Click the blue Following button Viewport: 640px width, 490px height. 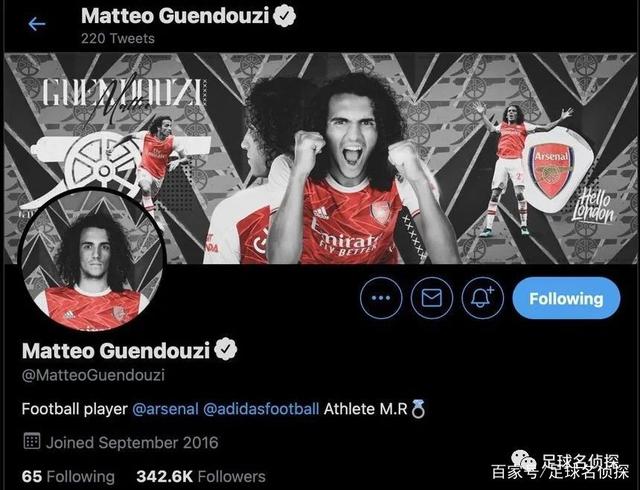566,298
